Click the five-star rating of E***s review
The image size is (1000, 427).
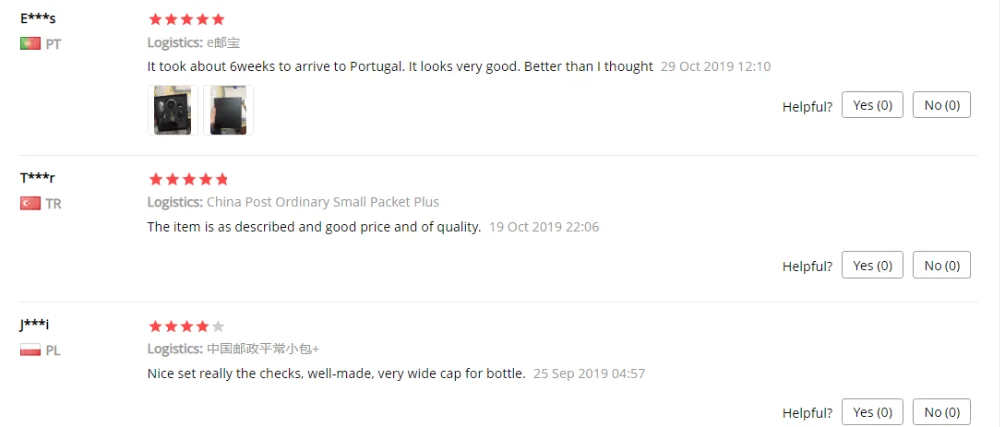click(187, 19)
